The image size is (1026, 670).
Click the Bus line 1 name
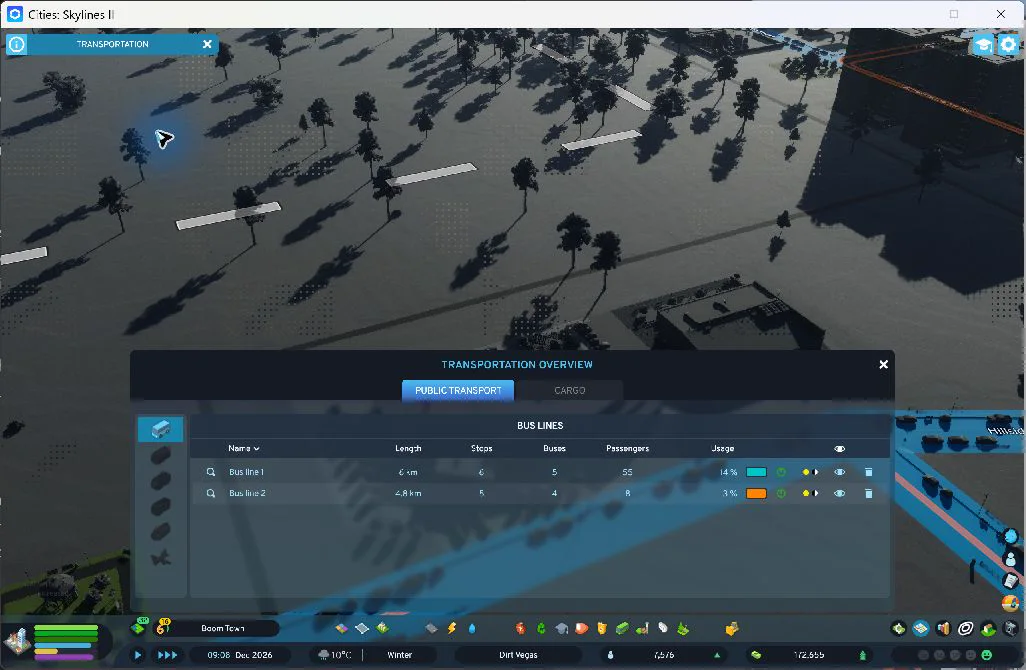[x=247, y=472]
